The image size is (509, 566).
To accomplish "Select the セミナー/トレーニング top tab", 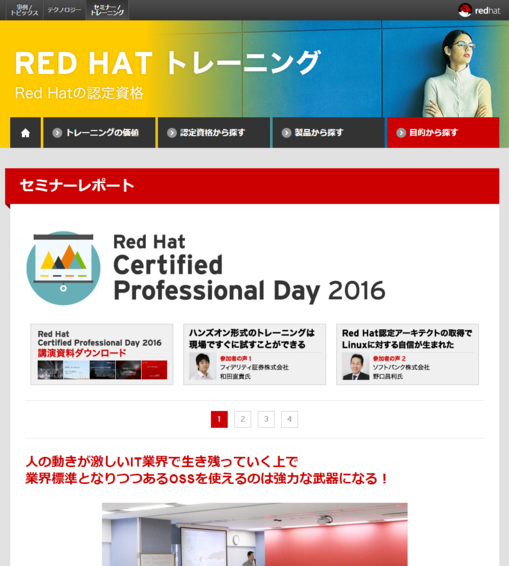I will [x=107, y=10].
